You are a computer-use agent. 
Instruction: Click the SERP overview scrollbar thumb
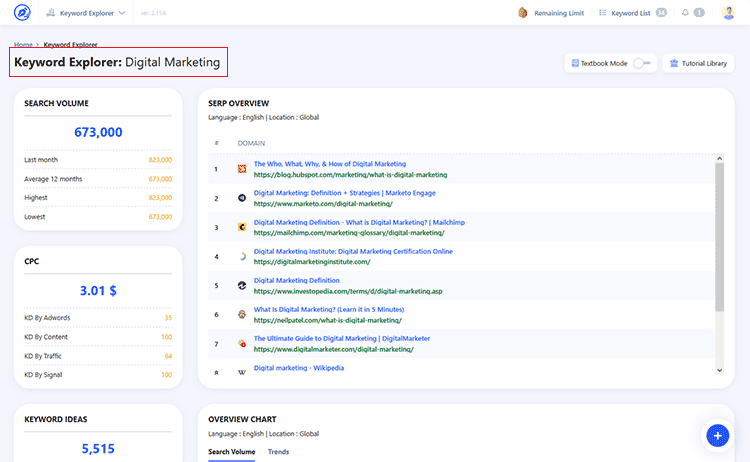pos(719,237)
